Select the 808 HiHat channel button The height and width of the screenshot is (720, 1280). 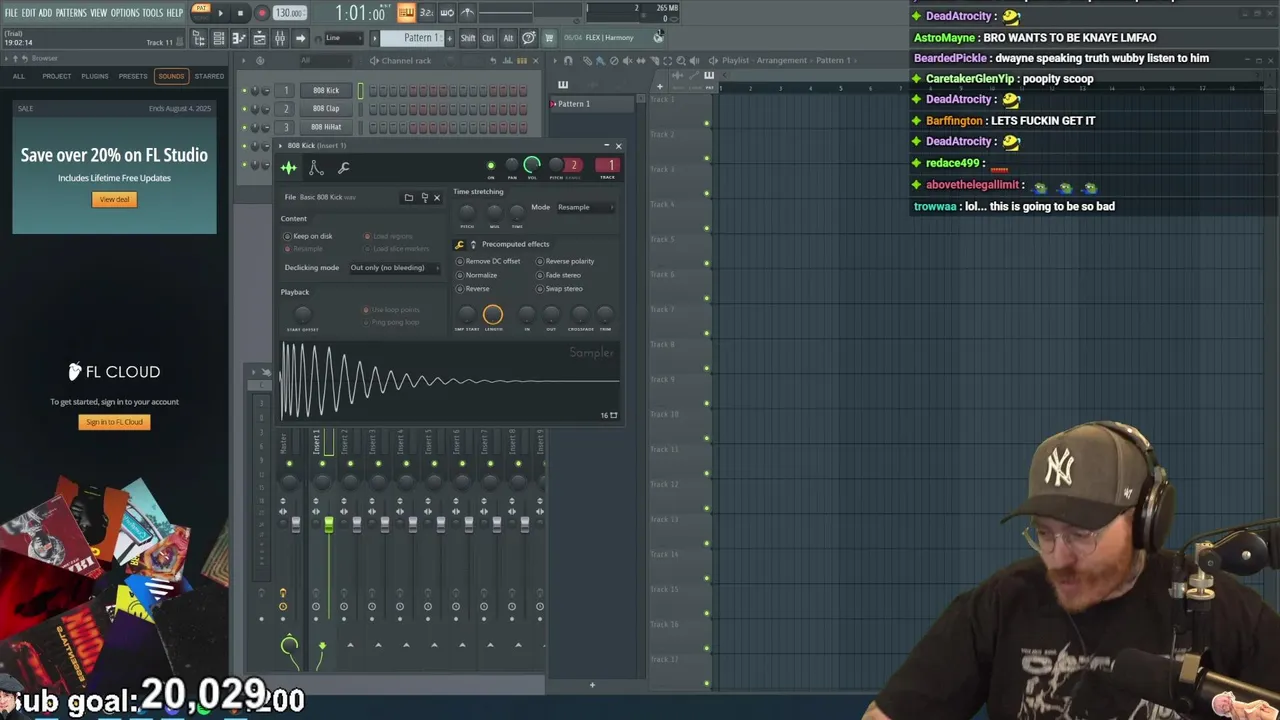click(x=326, y=127)
